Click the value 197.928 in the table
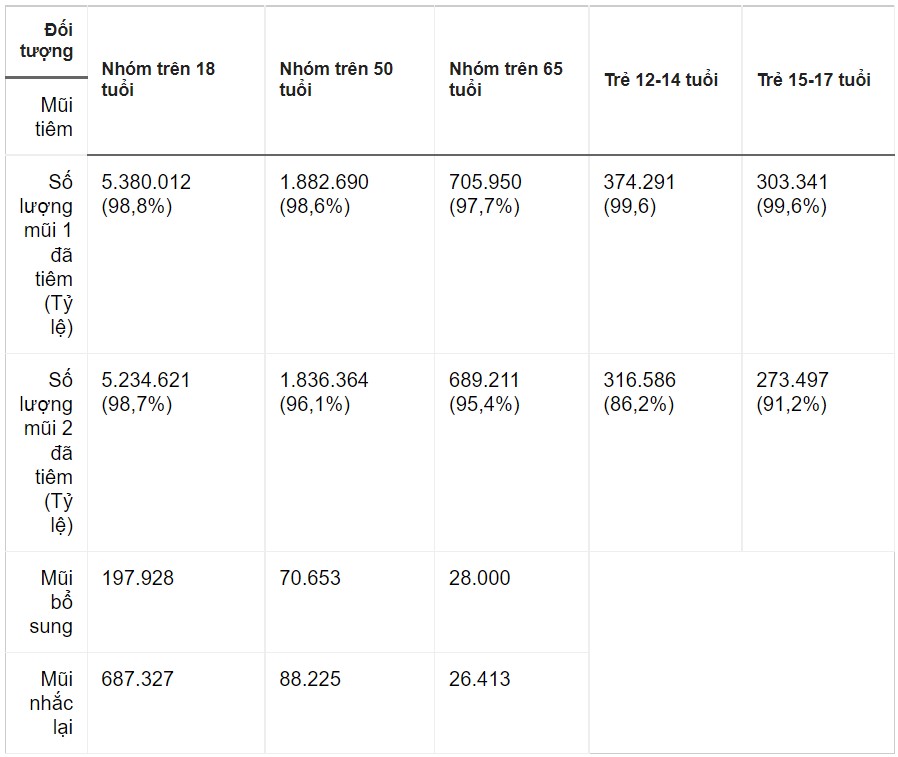 point(137,578)
